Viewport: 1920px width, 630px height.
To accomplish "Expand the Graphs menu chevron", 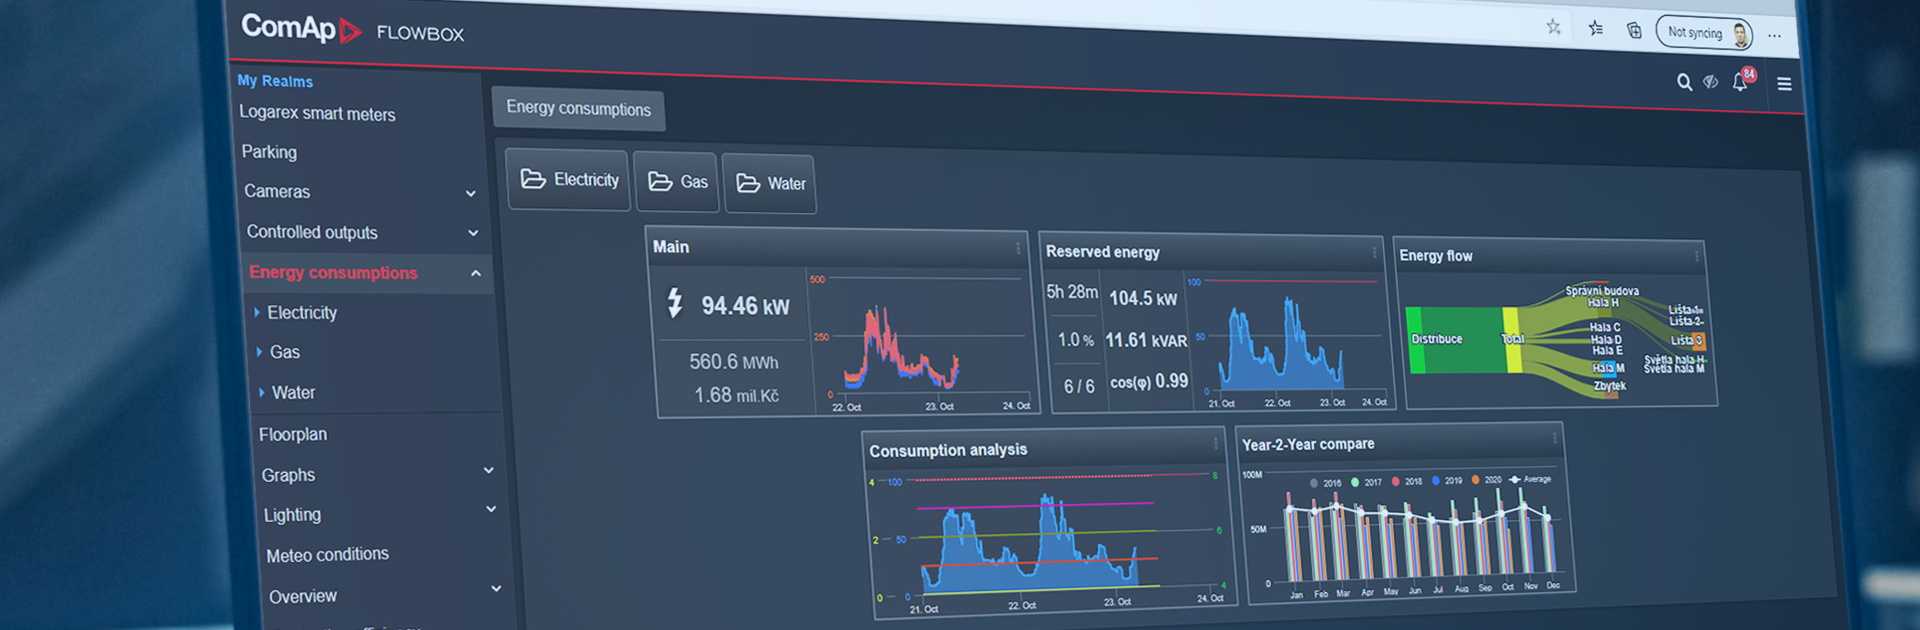I will point(489,470).
